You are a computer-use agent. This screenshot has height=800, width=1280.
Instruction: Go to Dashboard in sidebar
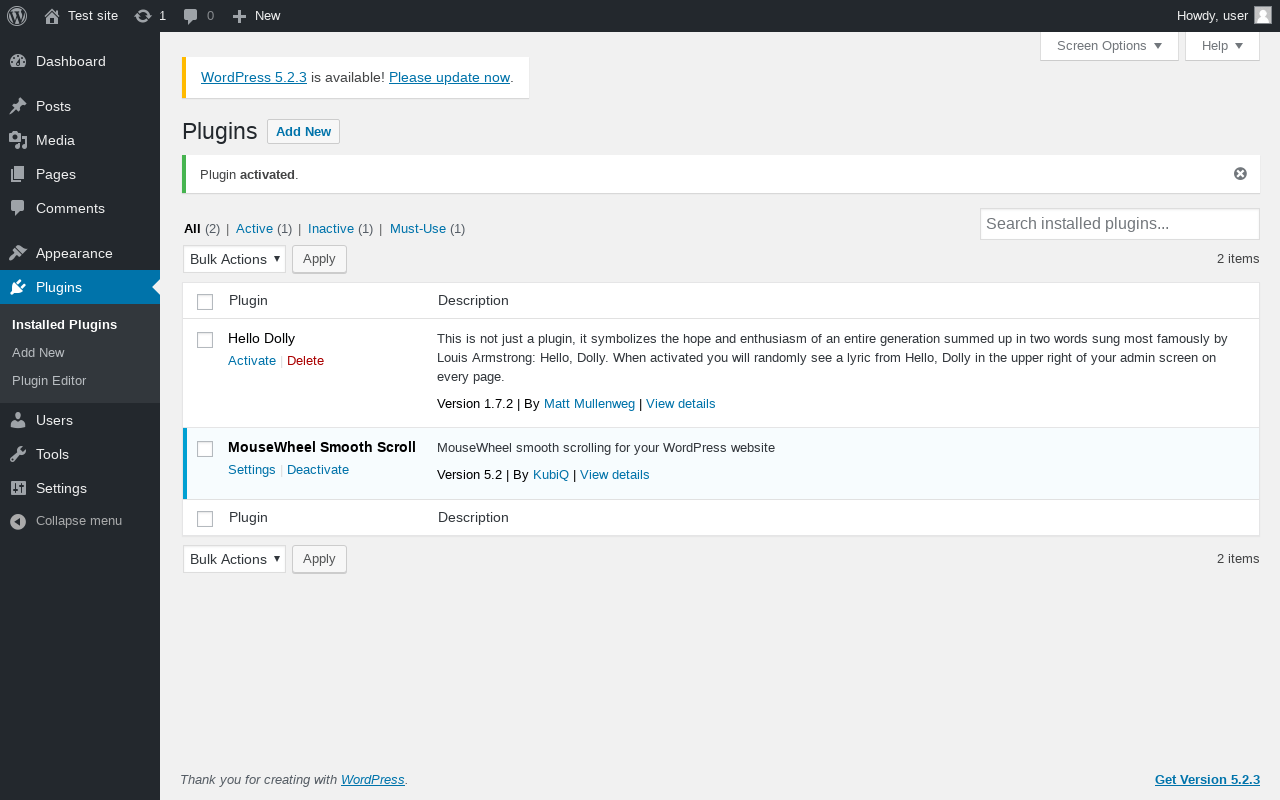[80, 61]
